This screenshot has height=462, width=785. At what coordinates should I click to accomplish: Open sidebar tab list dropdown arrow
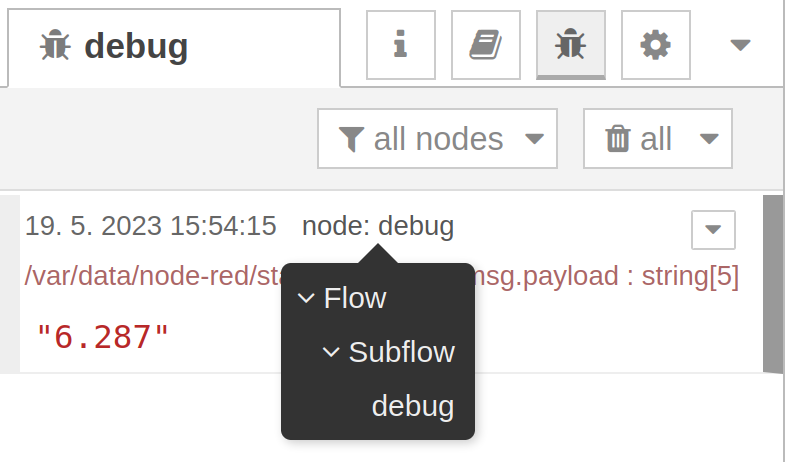click(740, 46)
